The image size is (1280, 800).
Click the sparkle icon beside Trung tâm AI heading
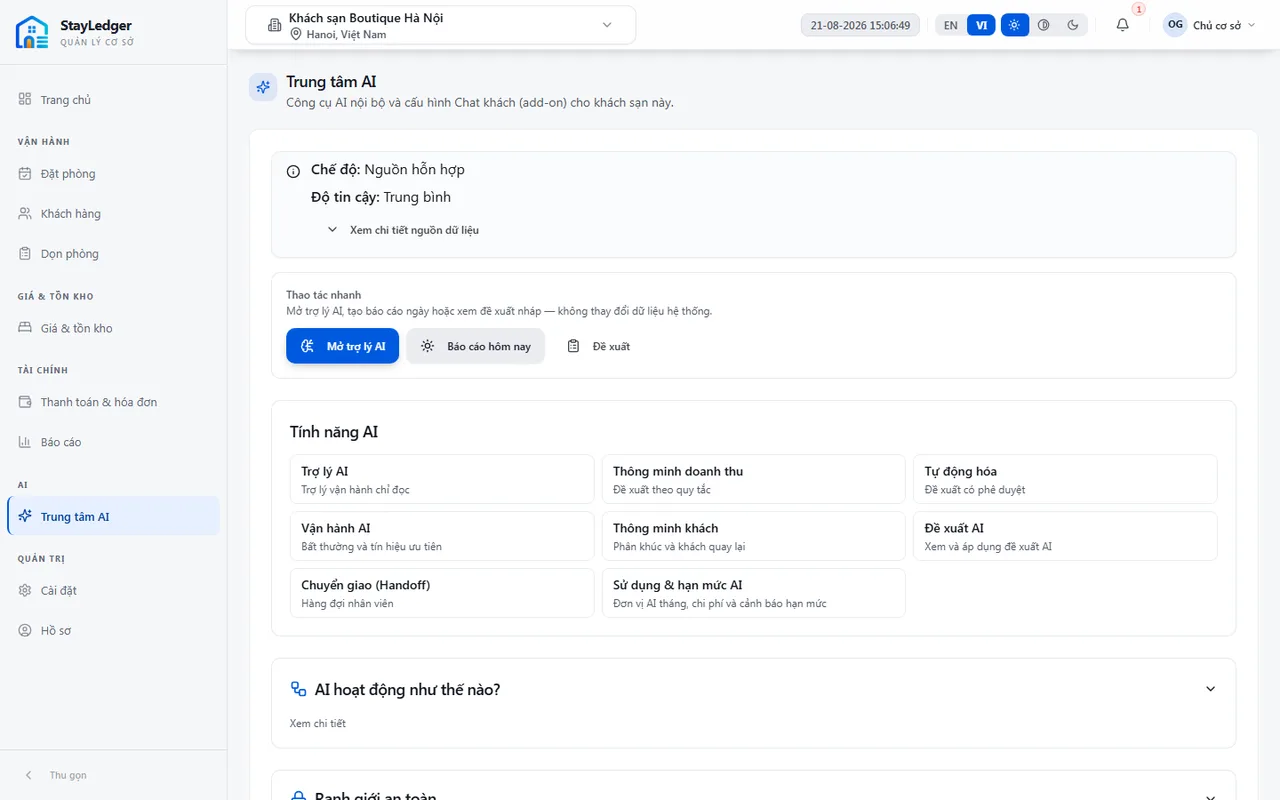point(263,88)
